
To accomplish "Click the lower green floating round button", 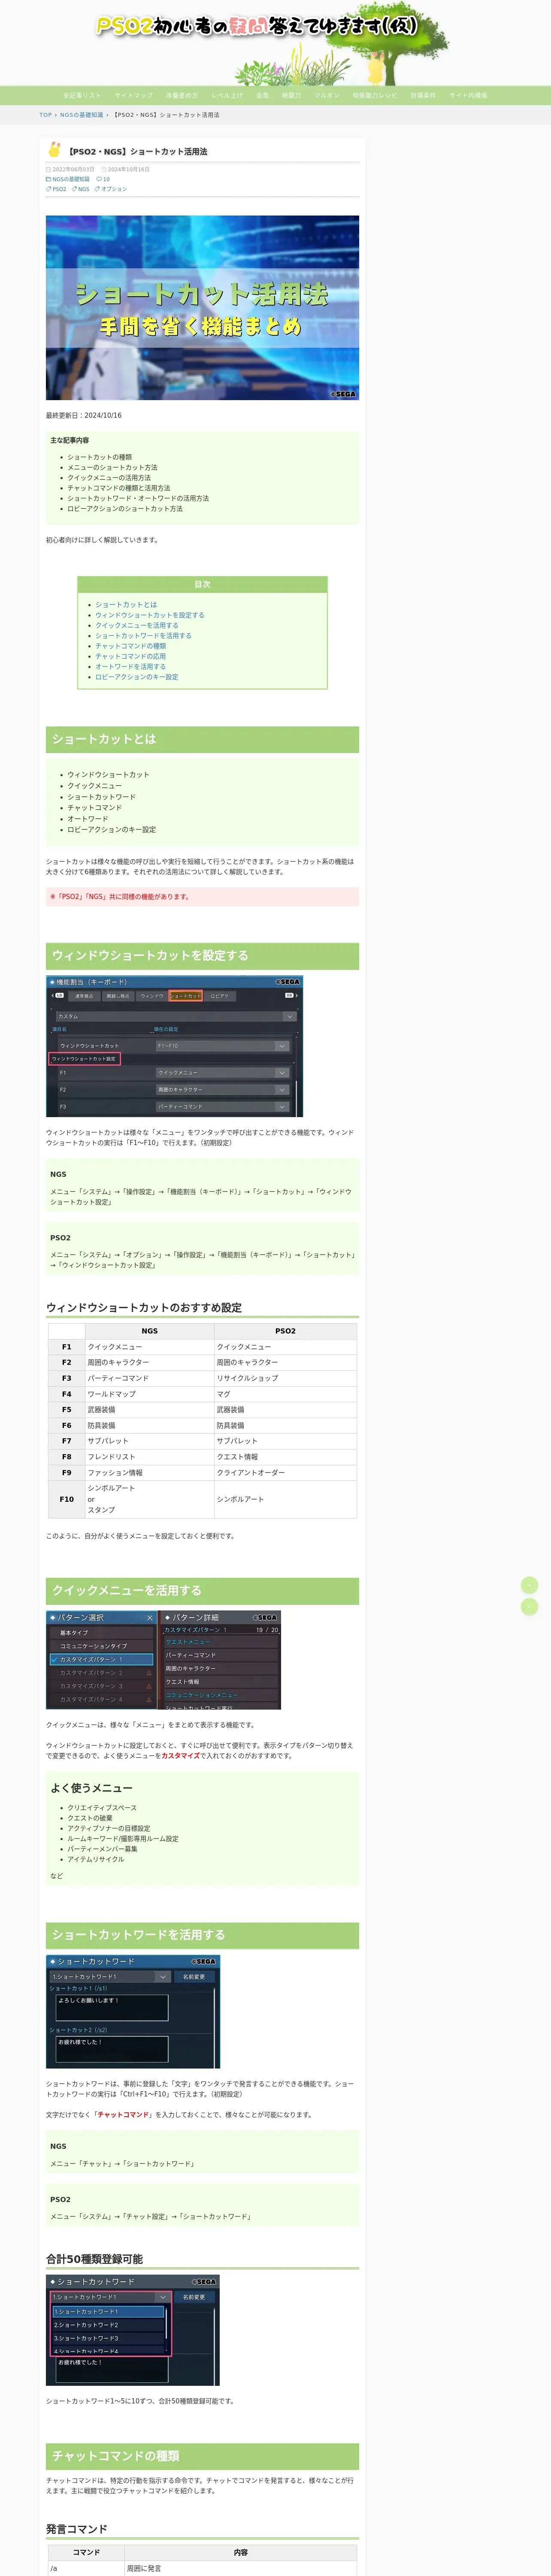I will pos(530,1607).
